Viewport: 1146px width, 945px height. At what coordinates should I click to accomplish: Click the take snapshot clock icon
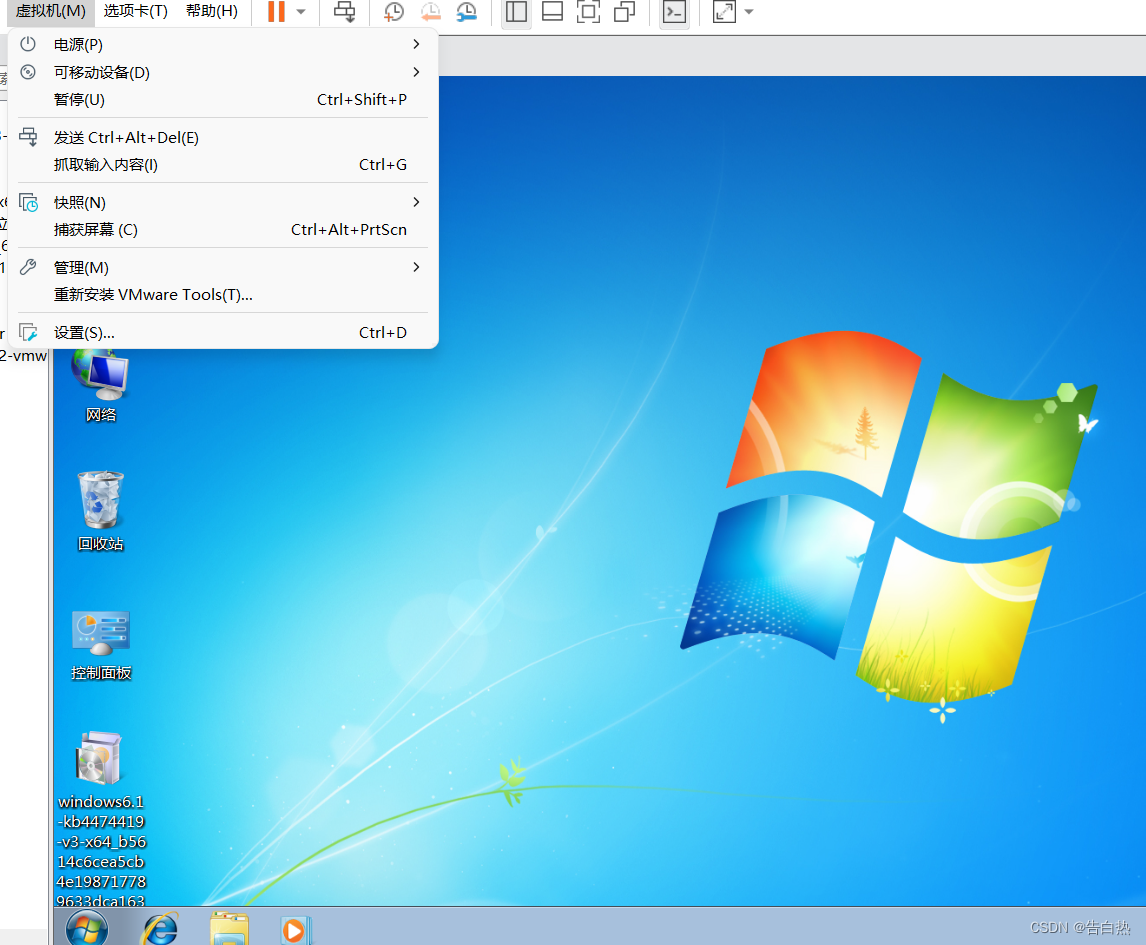point(394,12)
